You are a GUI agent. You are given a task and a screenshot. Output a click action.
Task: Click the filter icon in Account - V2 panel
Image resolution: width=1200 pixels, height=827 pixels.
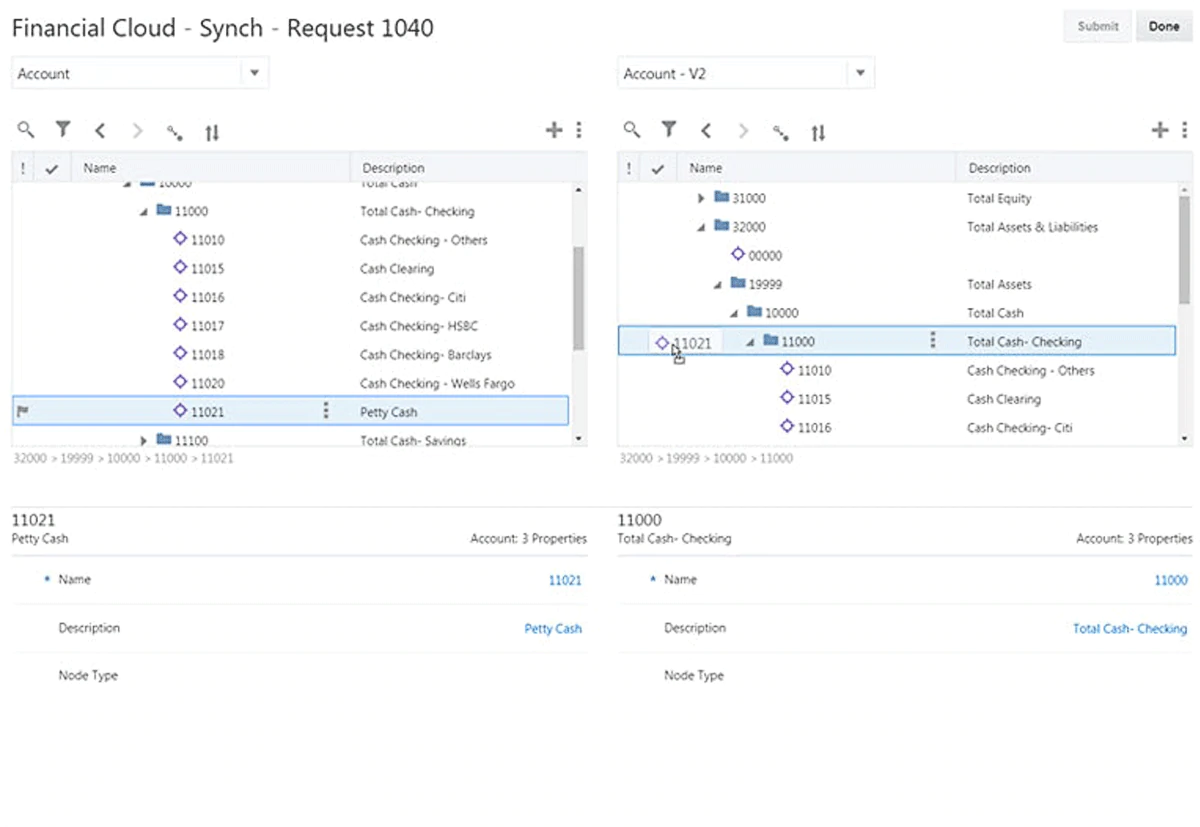pyautogui.click(x=669, y=130)
